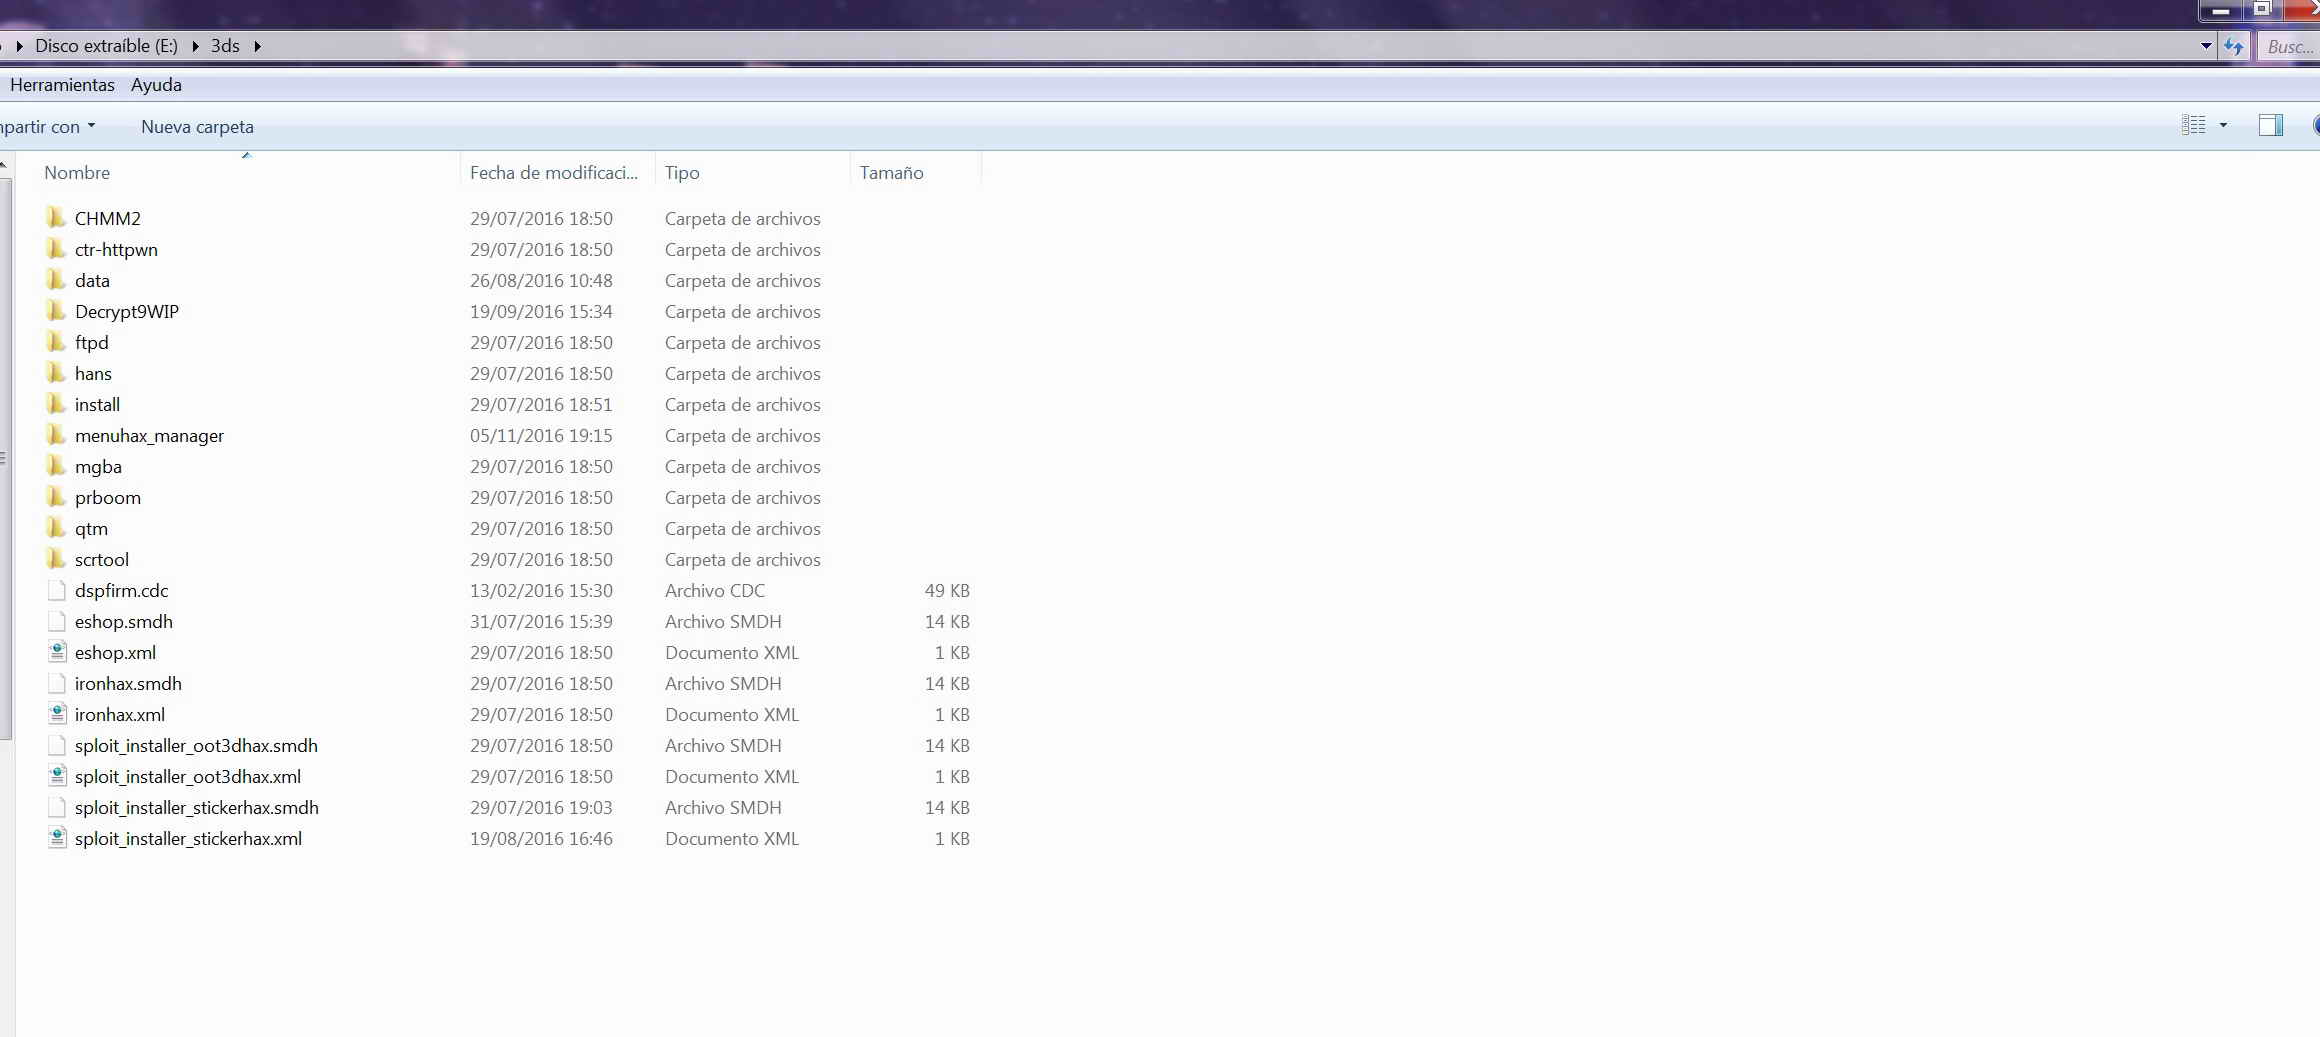Select the data folder name
This screenshot has height=1037, width=2320.
[x=92, y=280]
